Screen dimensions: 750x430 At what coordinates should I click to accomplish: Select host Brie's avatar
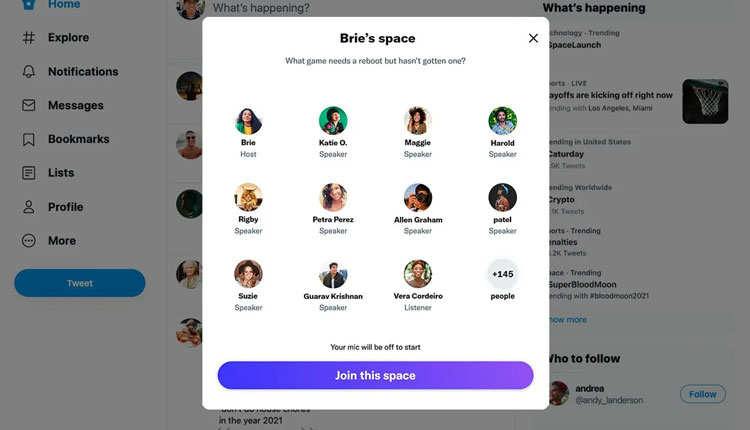(x=248, y=121)
